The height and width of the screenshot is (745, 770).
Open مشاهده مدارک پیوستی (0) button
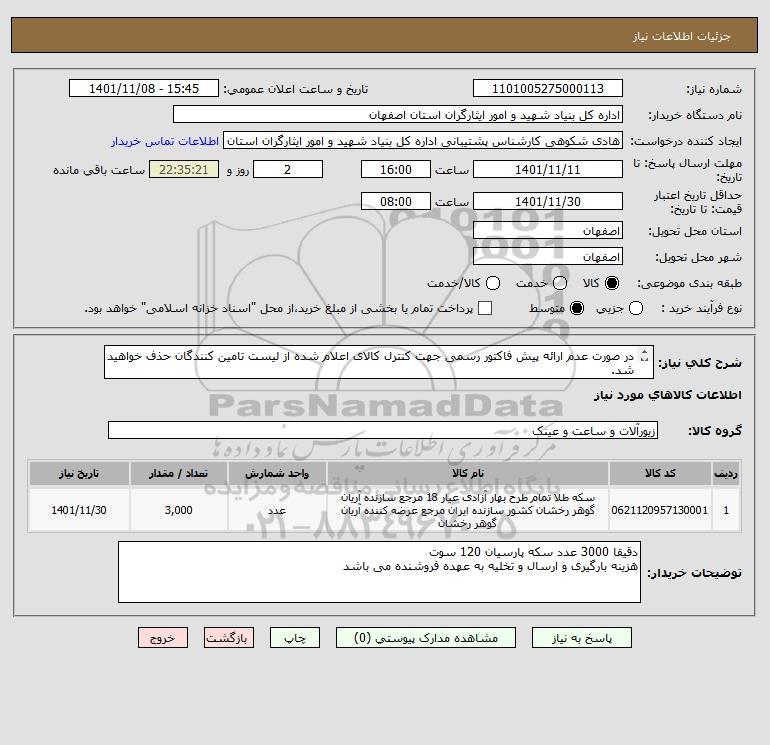click(426, 638)
